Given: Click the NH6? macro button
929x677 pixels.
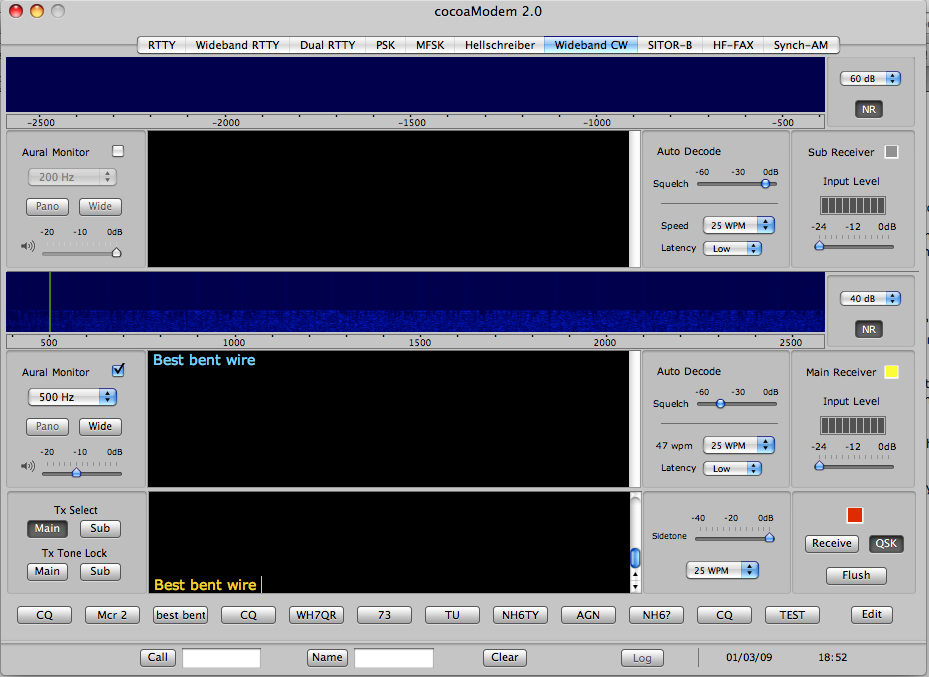Looking at the screenshot, I should coord(656,615).
